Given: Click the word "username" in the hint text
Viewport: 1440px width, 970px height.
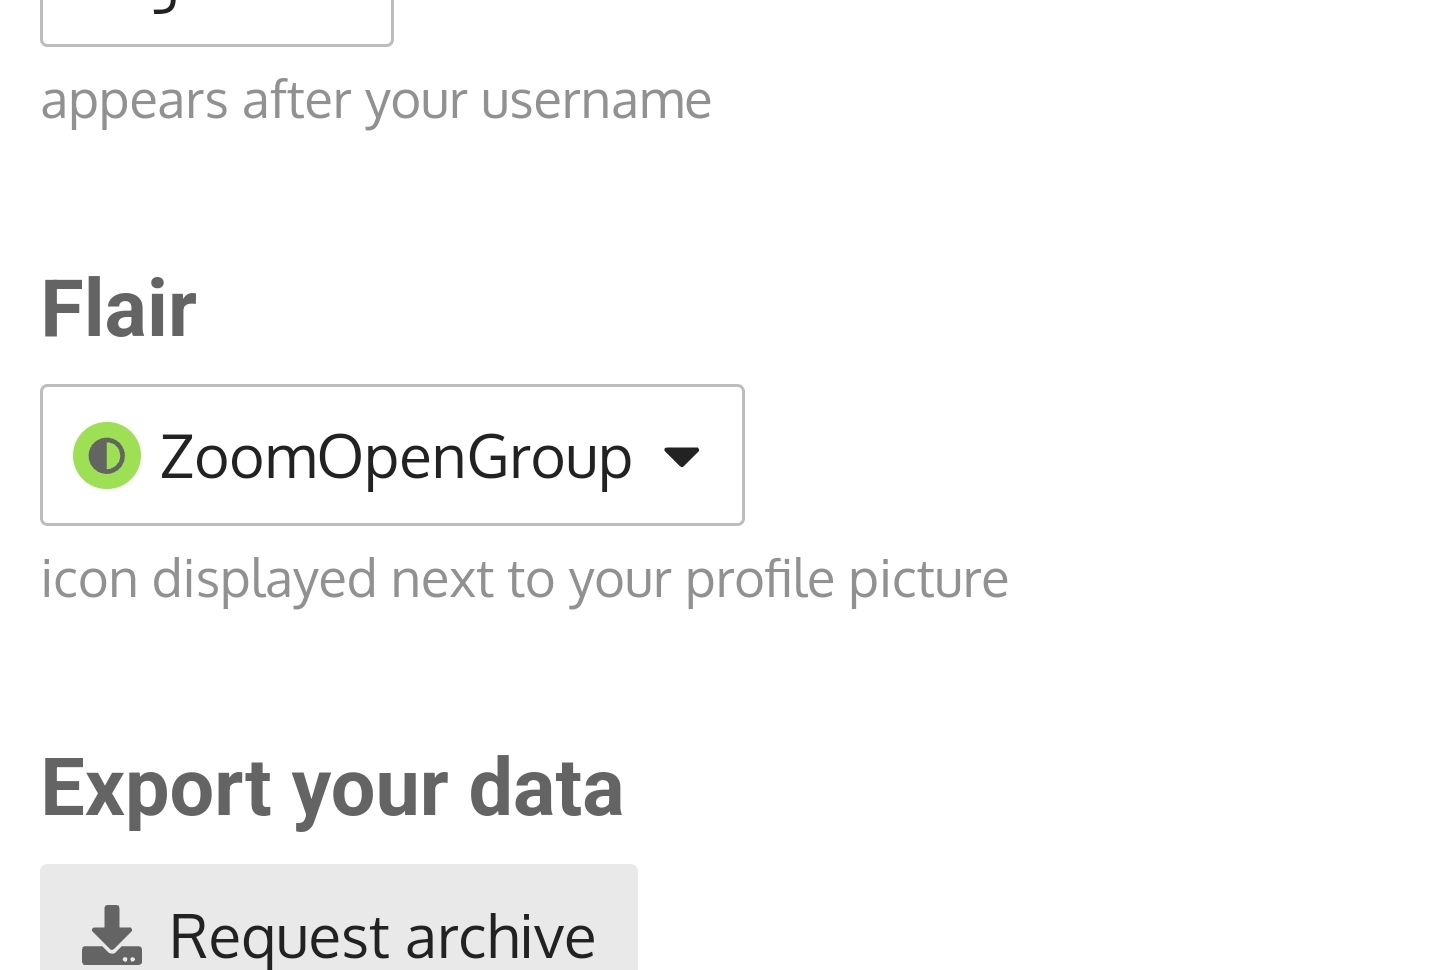Looking at the screenshot, I should click(x=596, y=100).
